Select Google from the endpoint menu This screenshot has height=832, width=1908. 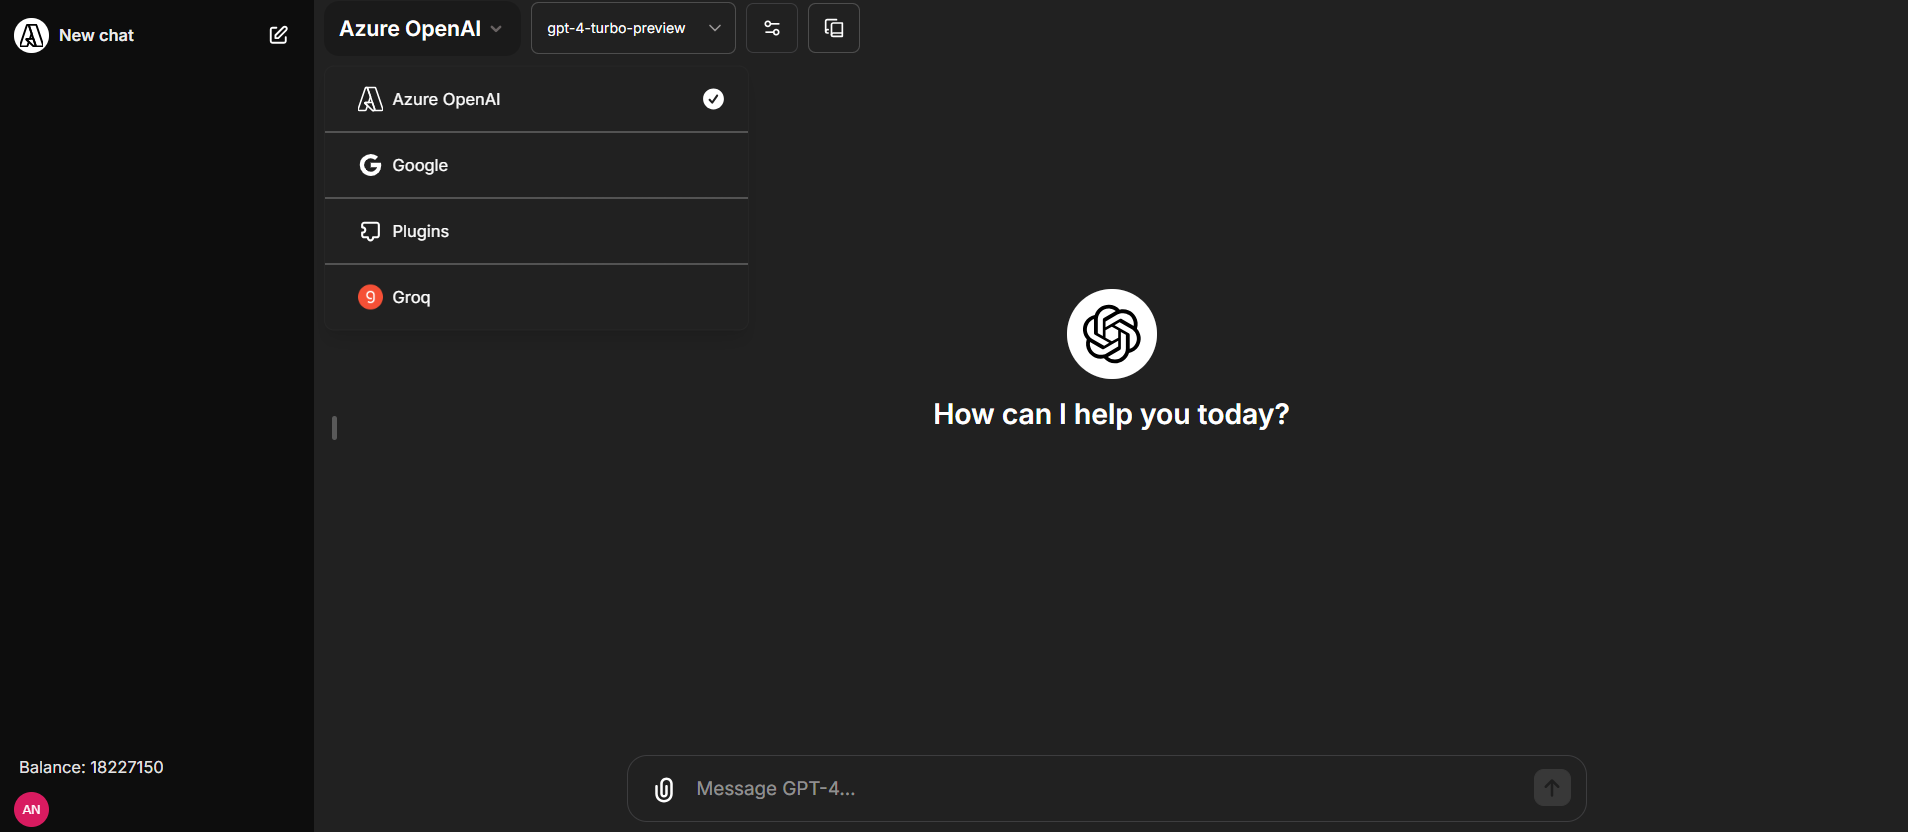(x=536, y=165)
